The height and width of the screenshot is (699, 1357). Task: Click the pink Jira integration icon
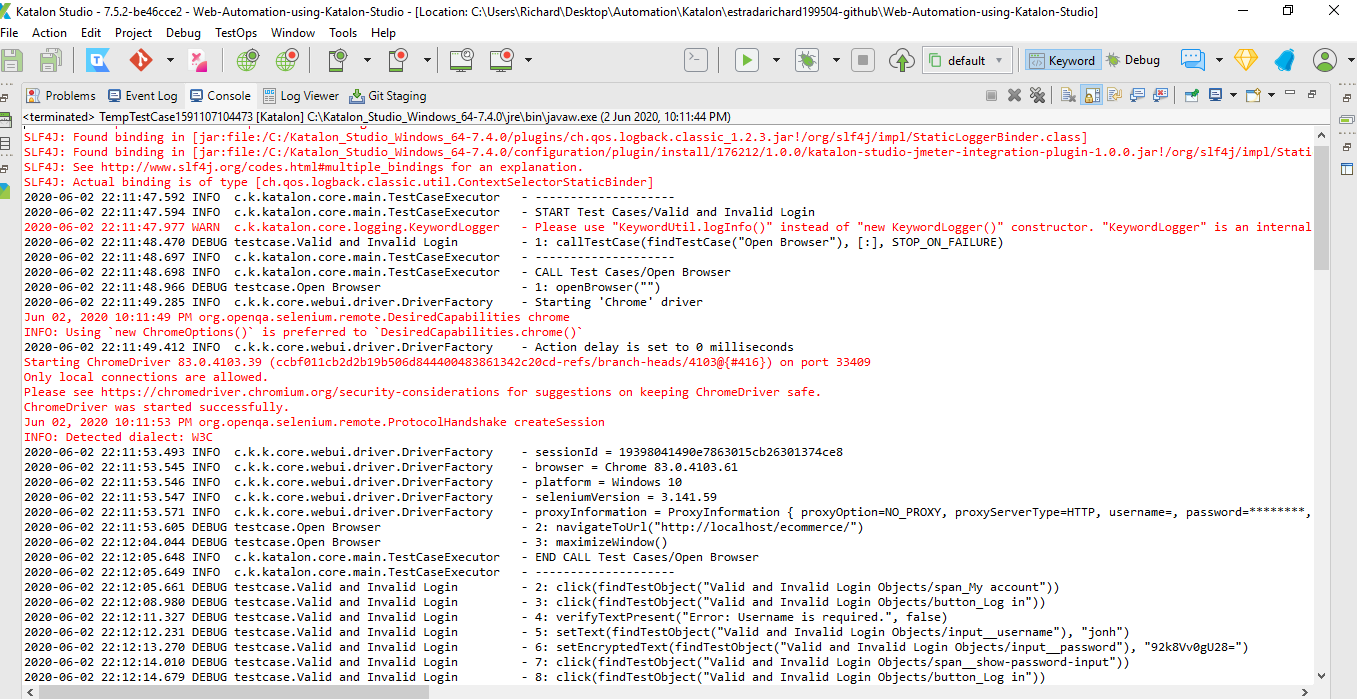pyautogui.click(x=199, y=60)
